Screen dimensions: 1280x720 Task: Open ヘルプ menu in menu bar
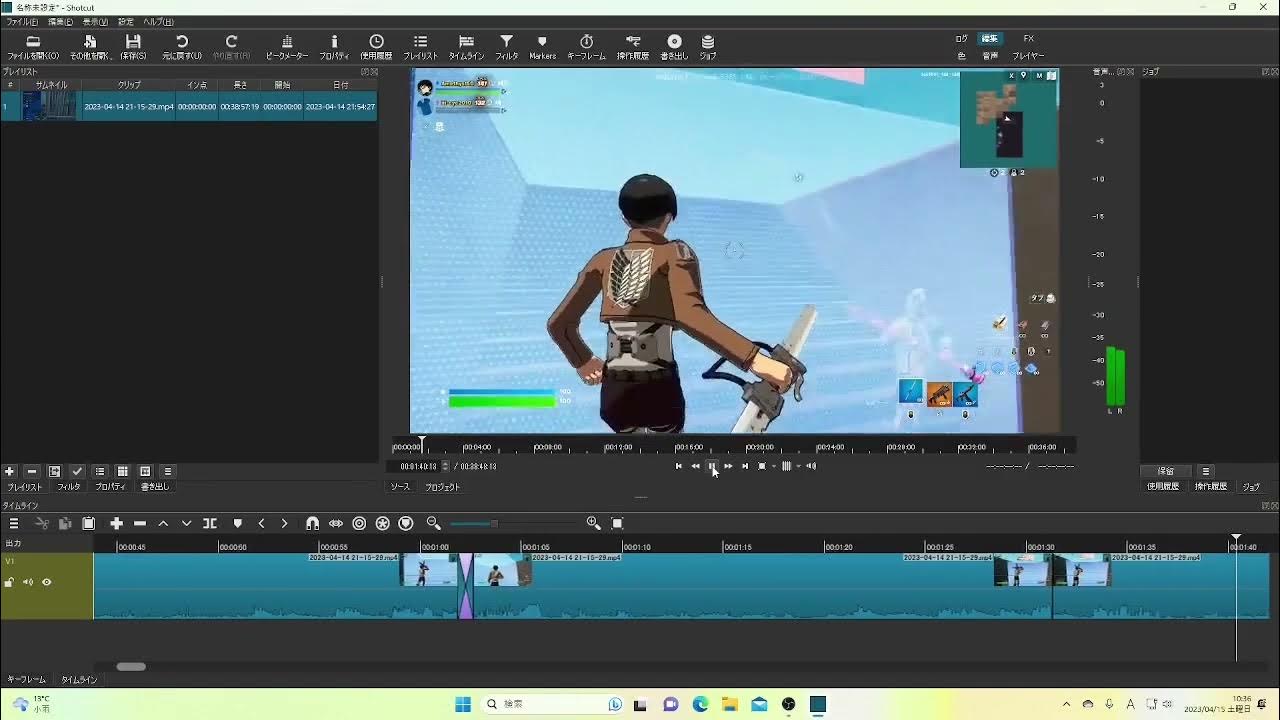tap(158, 22)
